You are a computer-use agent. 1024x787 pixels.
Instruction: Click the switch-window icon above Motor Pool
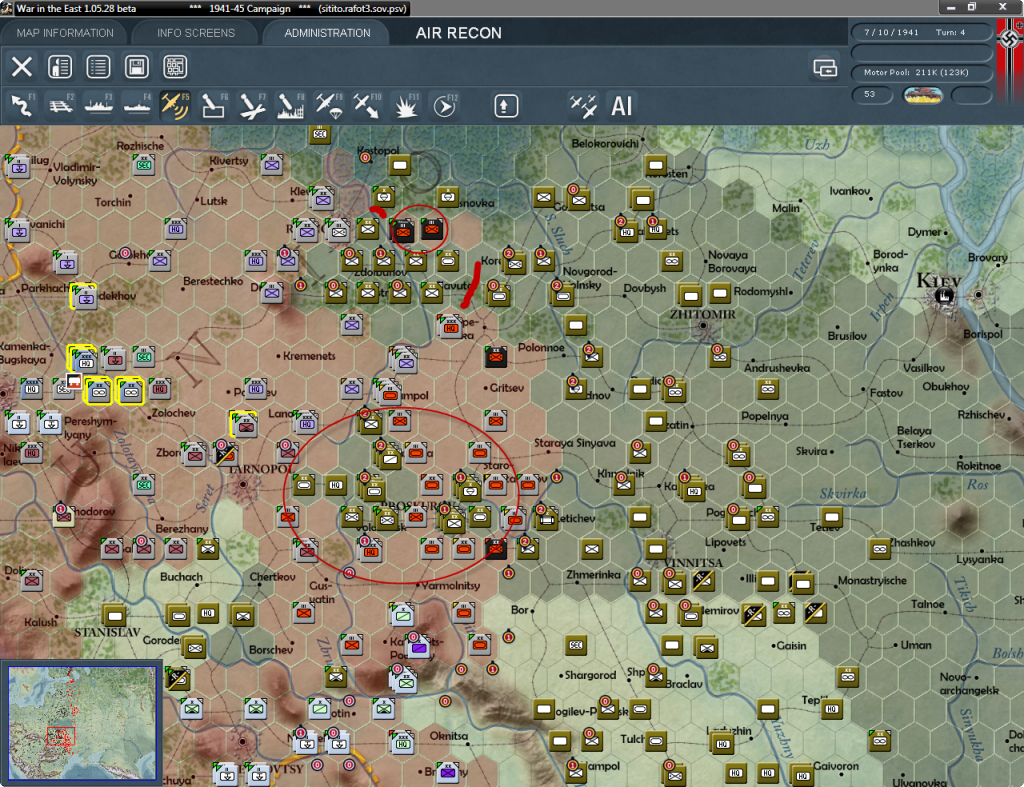click(x=825, y=67)
